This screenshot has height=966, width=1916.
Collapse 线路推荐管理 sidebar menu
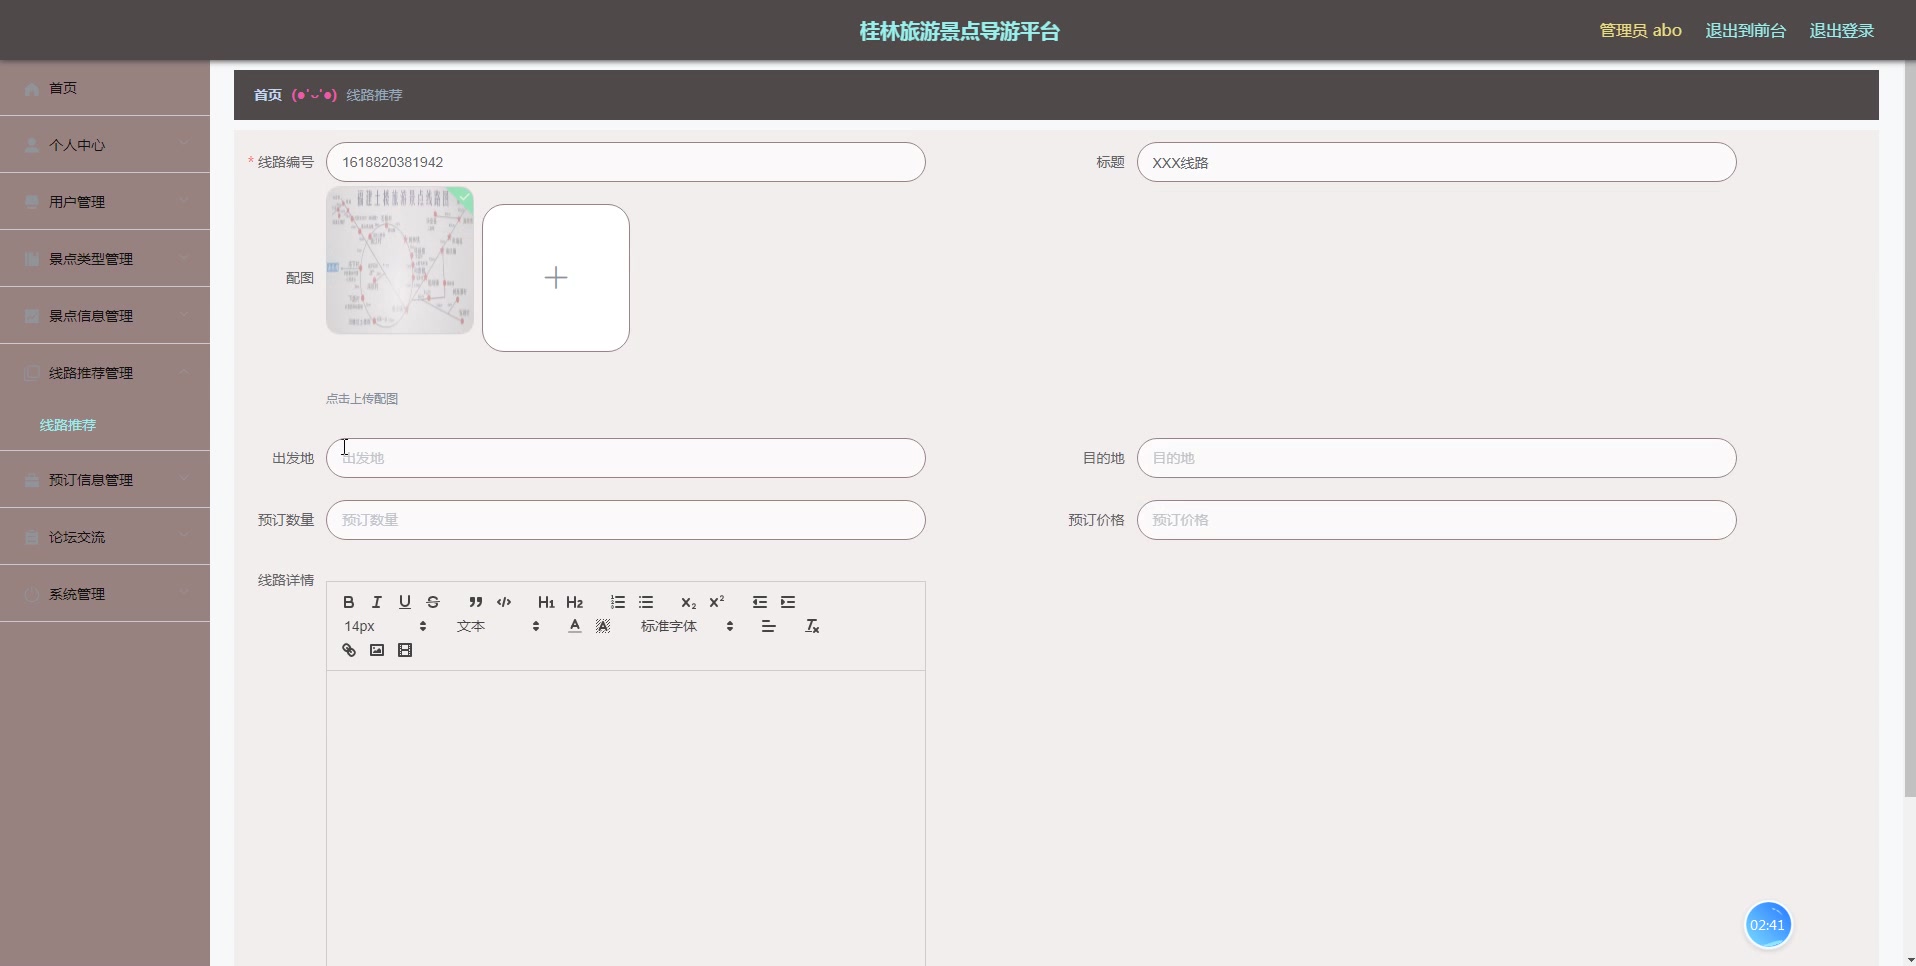105,373
